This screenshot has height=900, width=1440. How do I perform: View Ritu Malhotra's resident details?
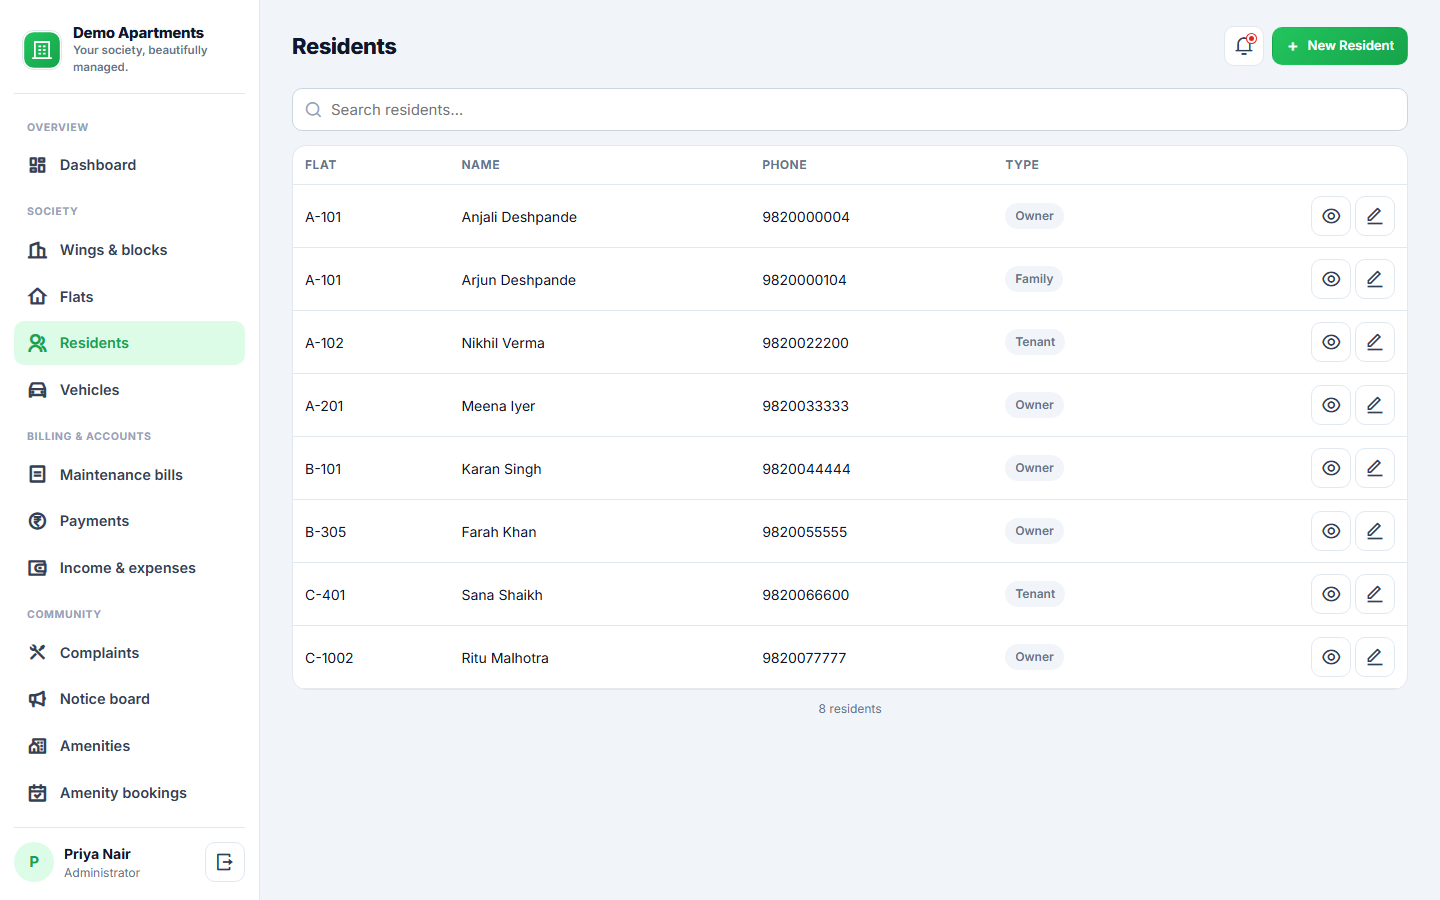tap(1331, 657)
